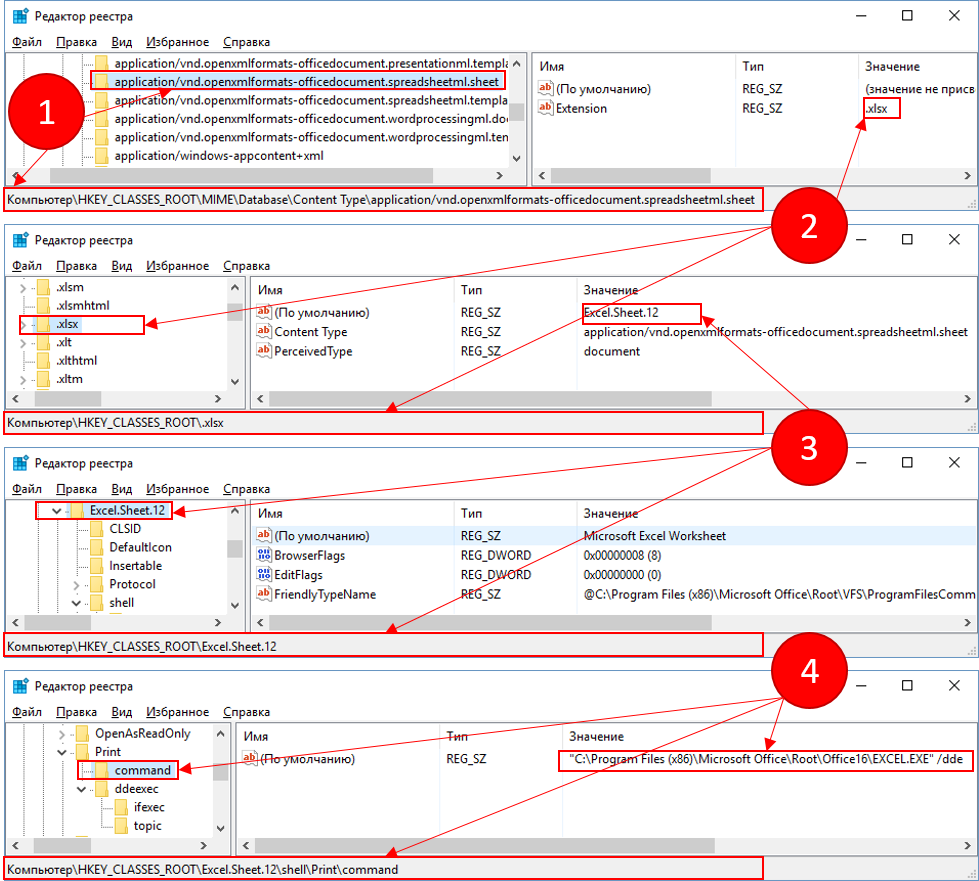
Task: Click the FriendlyTypeName string value icon
Action: pos(264,594)
